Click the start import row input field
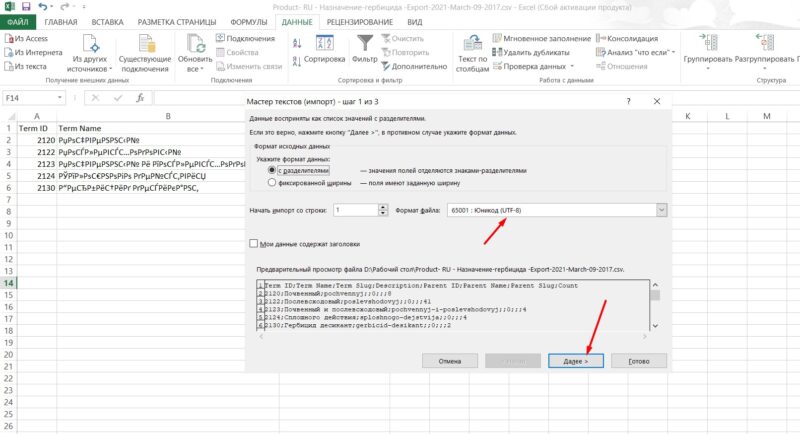 tap(356, 210)
